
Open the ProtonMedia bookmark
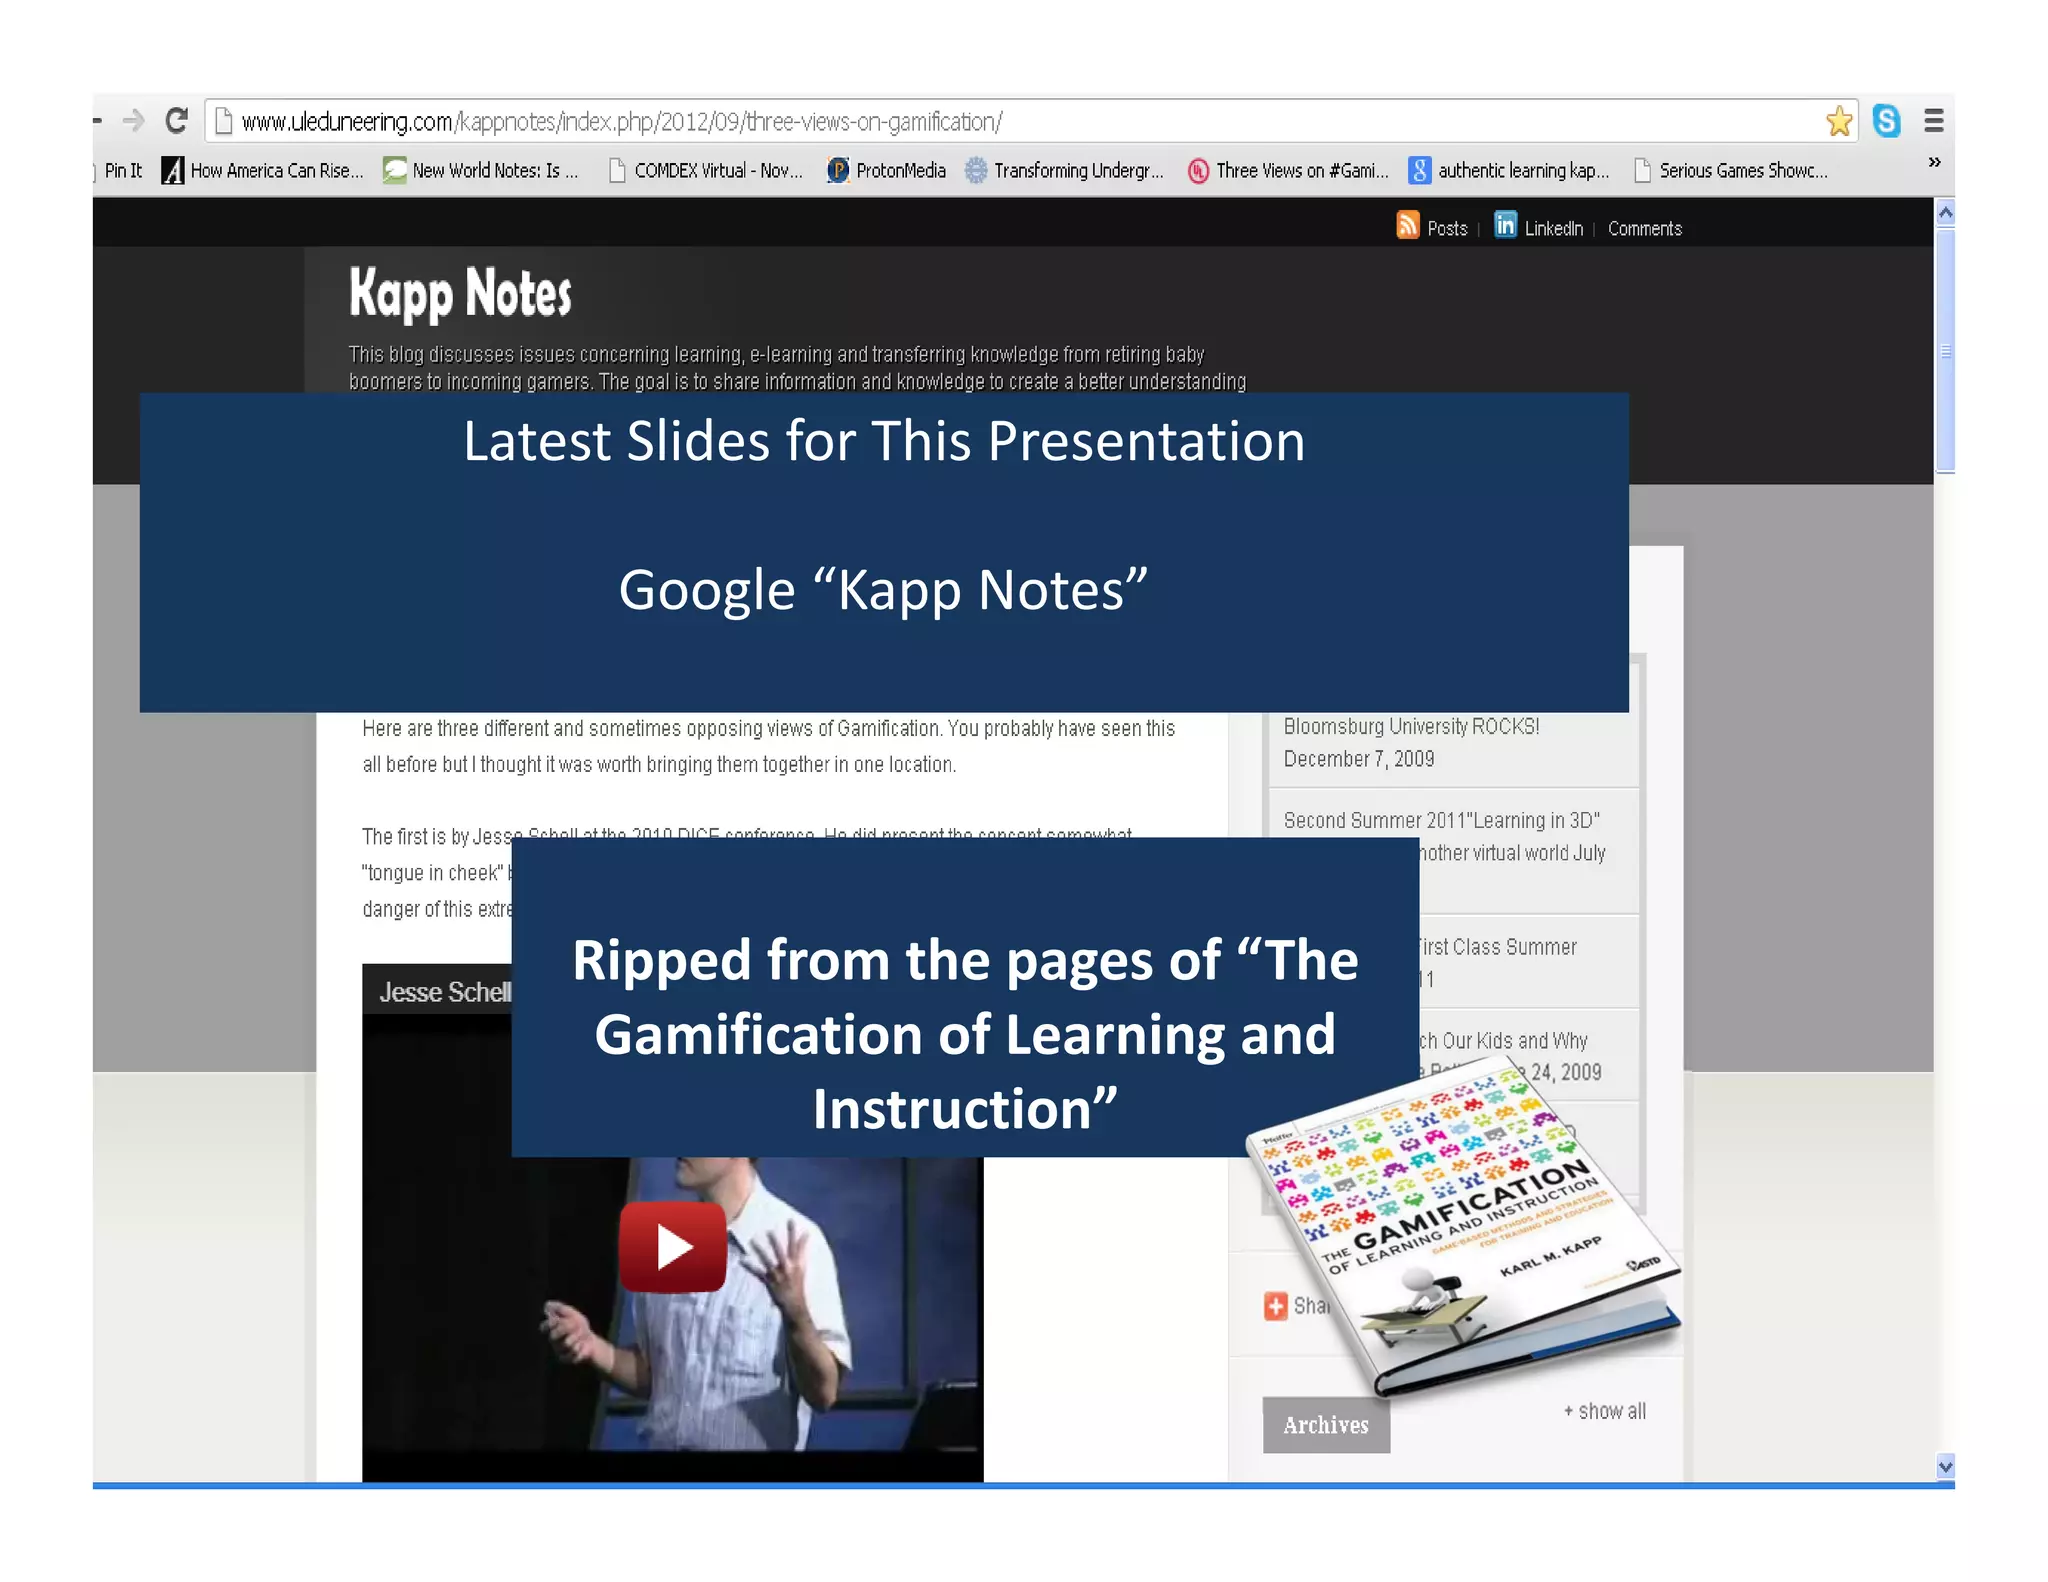click(886, 171)
